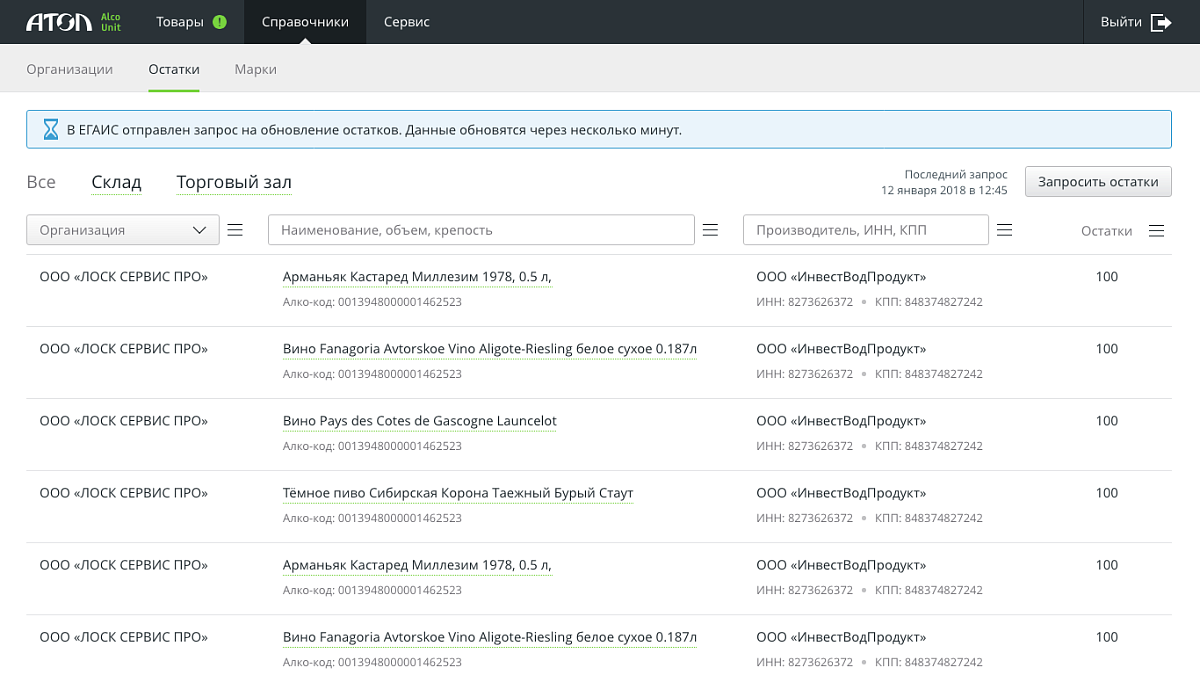Viewport: 1200px width, 675px height.
Task: Focus the Наименование, объем, крепость search field
Action: coord(480,230)
